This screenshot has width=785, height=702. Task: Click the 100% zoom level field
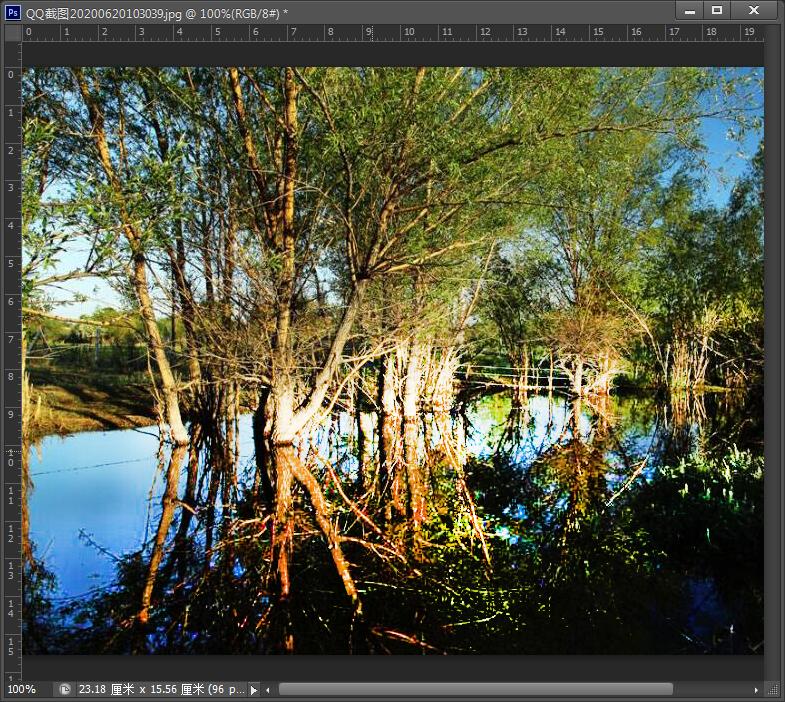(x=22, y=689)
